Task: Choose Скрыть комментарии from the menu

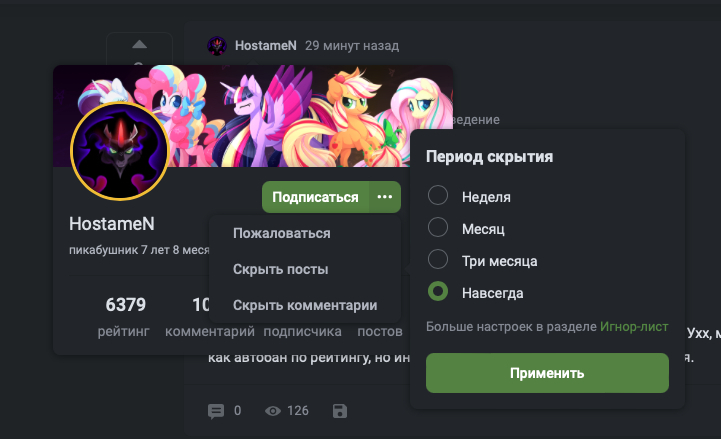Action: (305, 305)
